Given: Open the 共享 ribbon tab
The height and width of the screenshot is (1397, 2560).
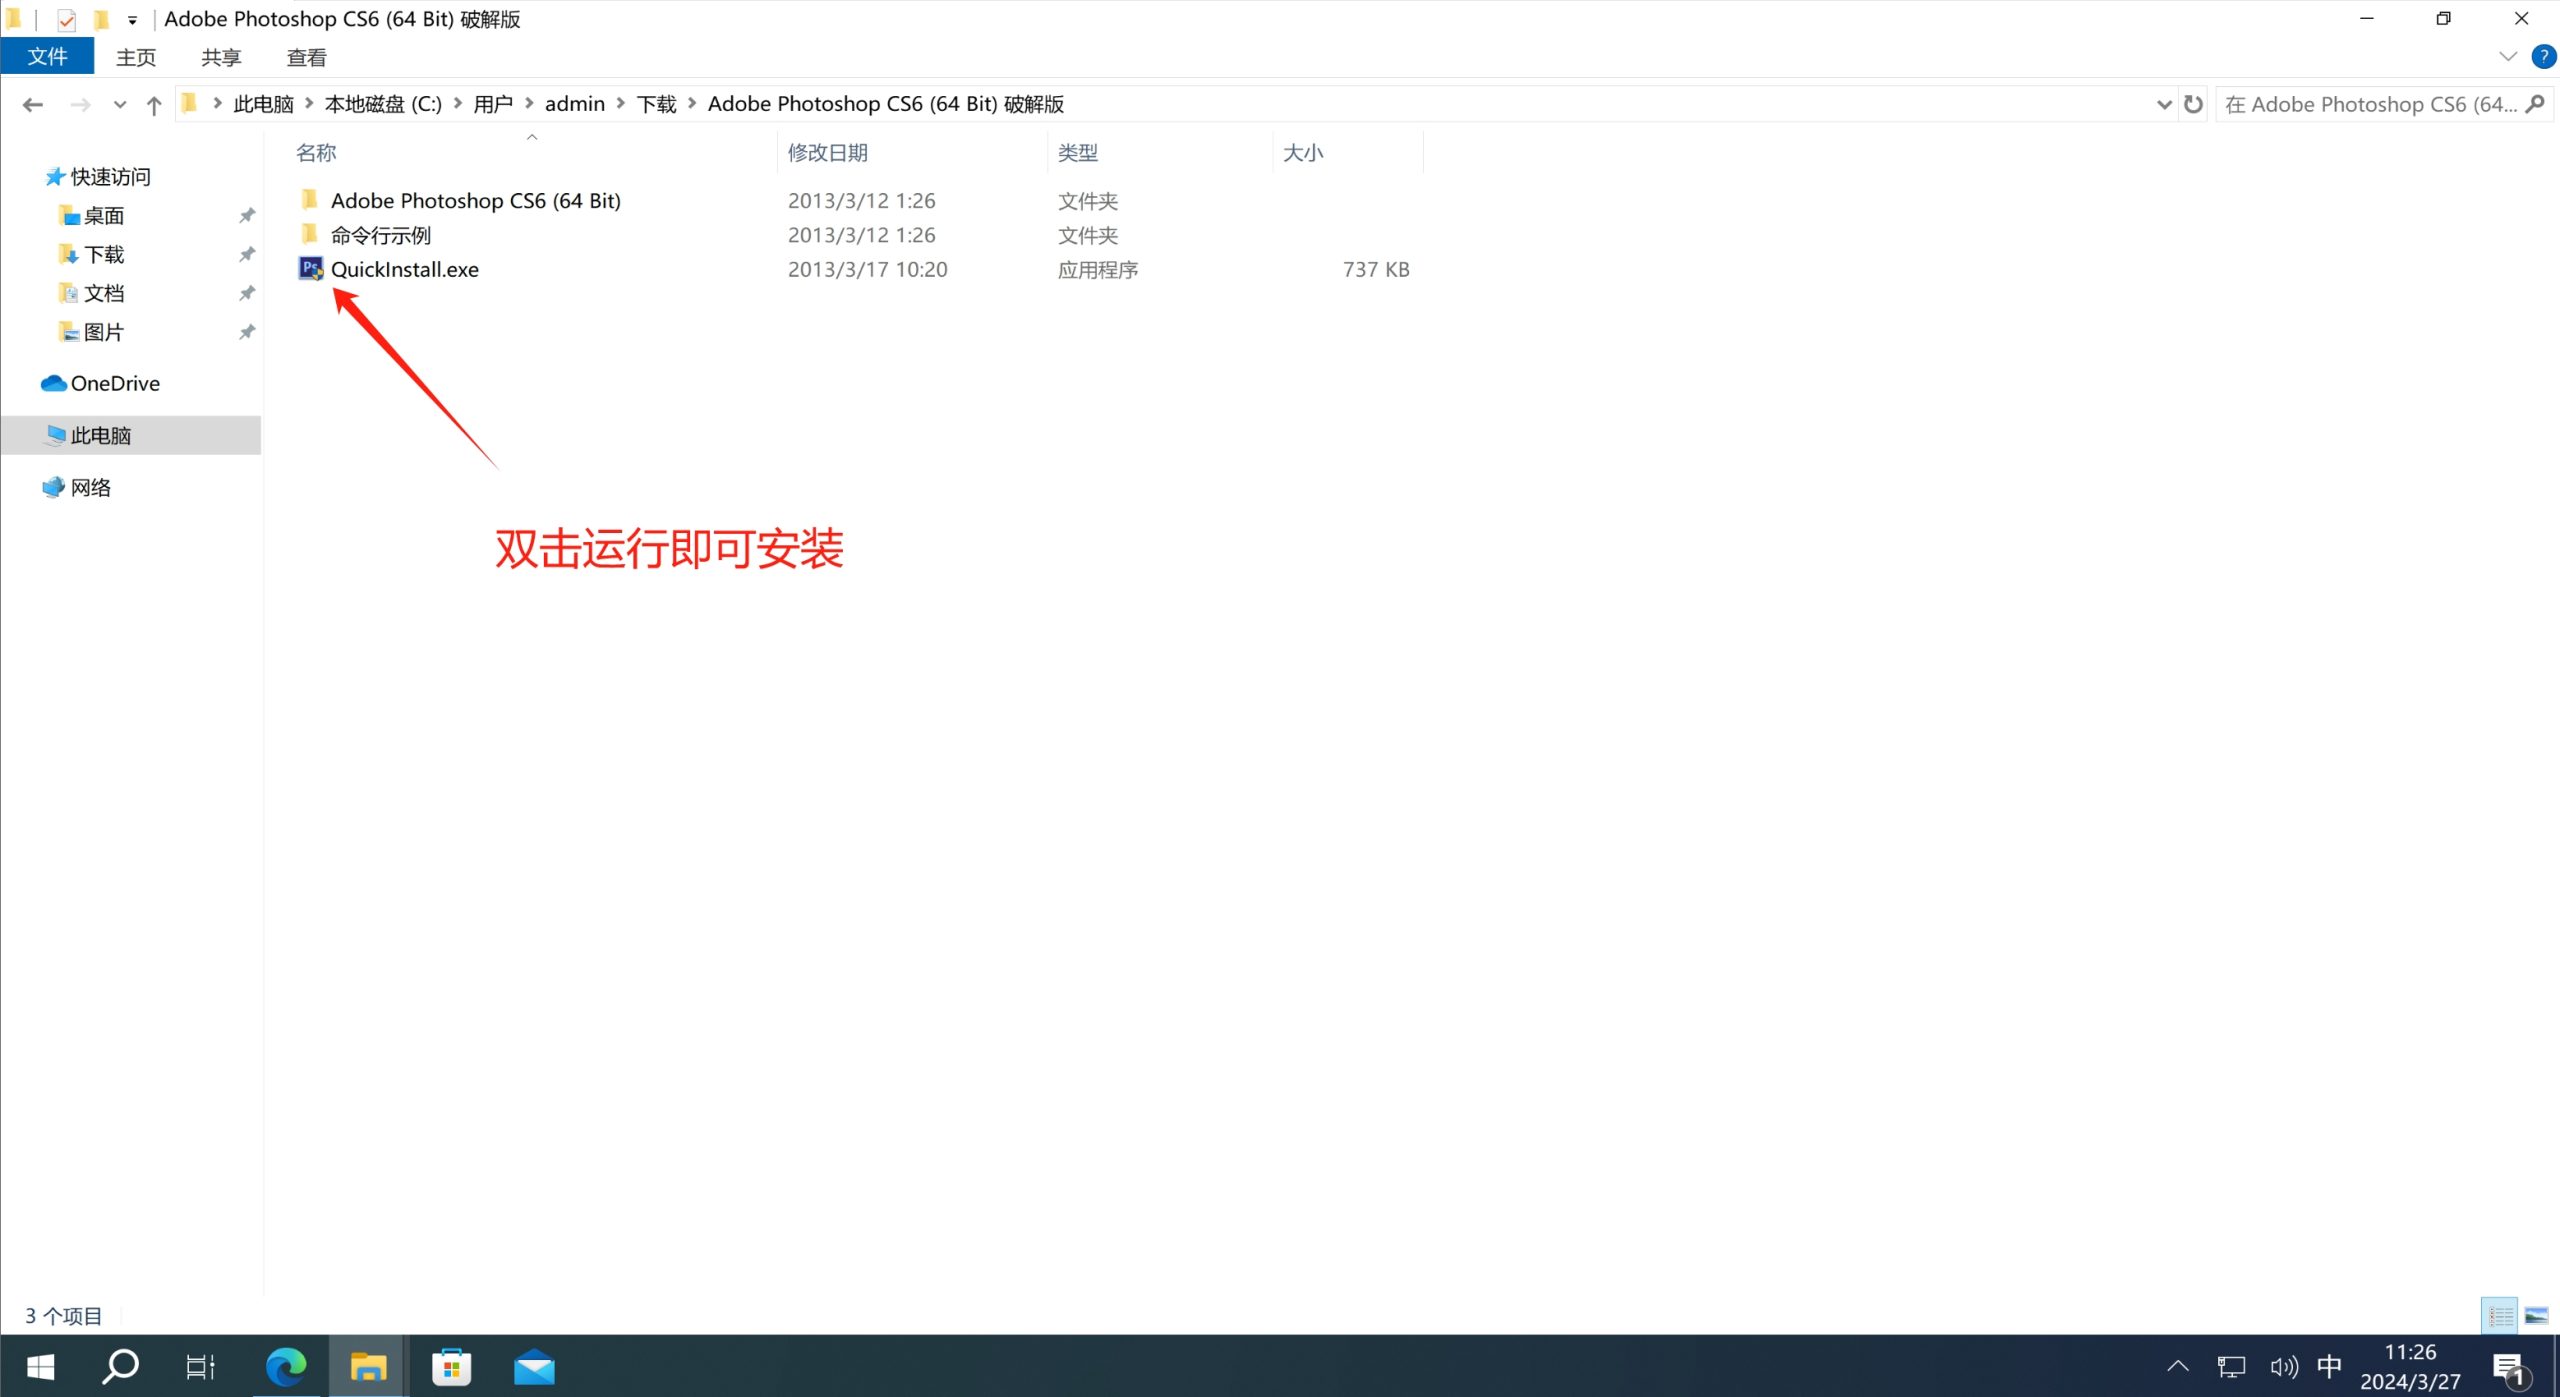Looking at the screenshot, I should click(x=221, y=57).
